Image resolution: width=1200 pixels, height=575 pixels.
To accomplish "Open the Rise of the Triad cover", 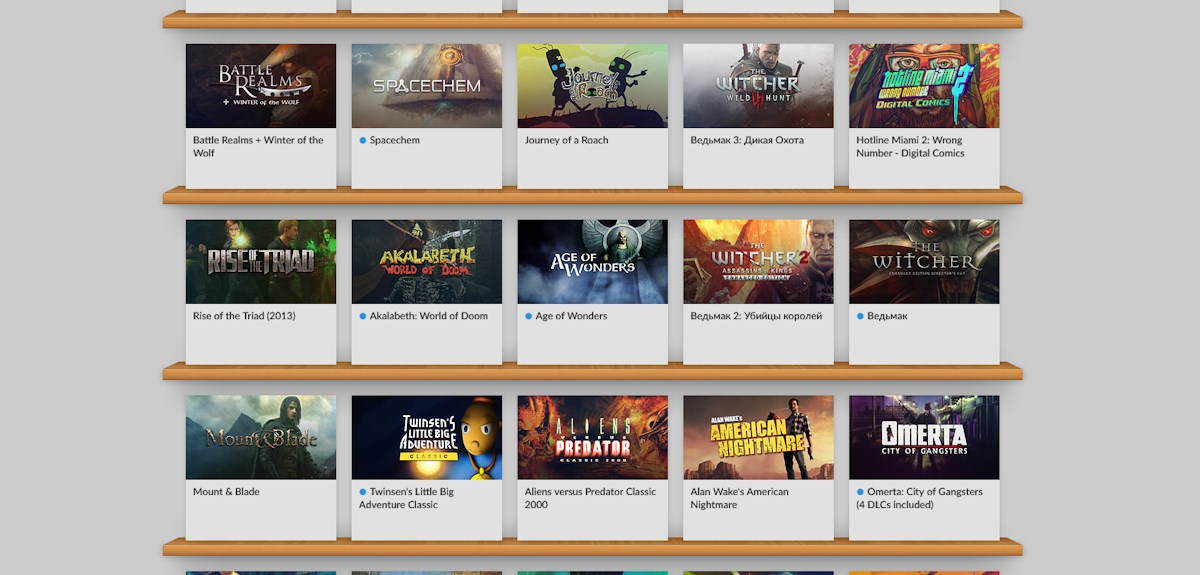I will tap(261, 262).
